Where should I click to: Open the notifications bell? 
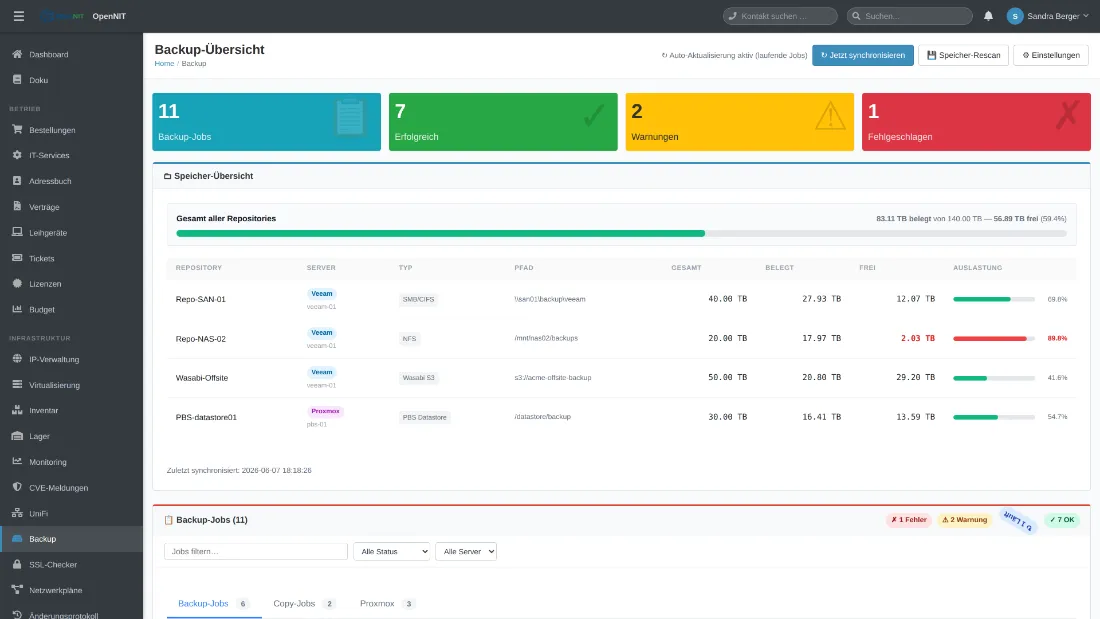point(988,16)
